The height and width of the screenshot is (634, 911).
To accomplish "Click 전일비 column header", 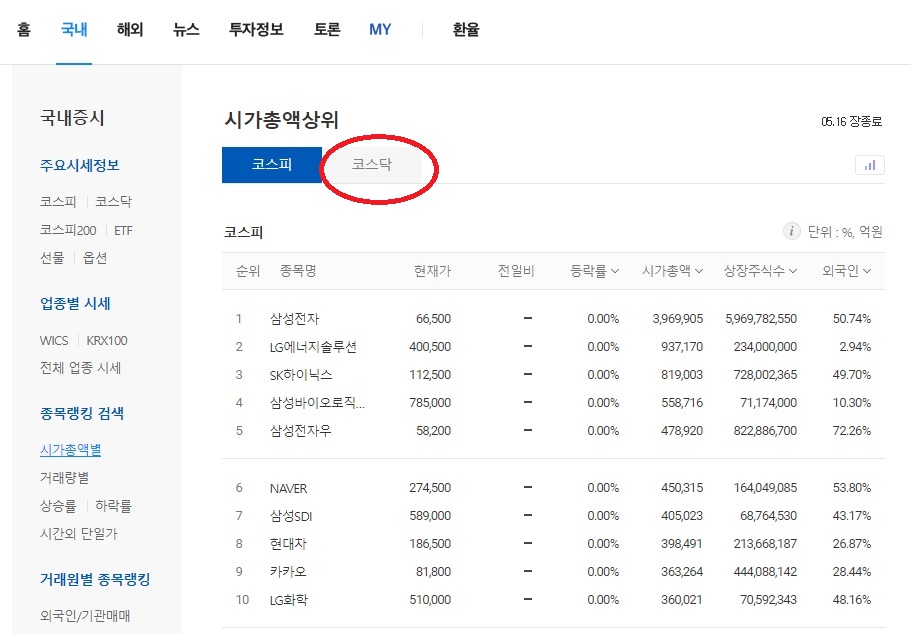I will point(516,271).
